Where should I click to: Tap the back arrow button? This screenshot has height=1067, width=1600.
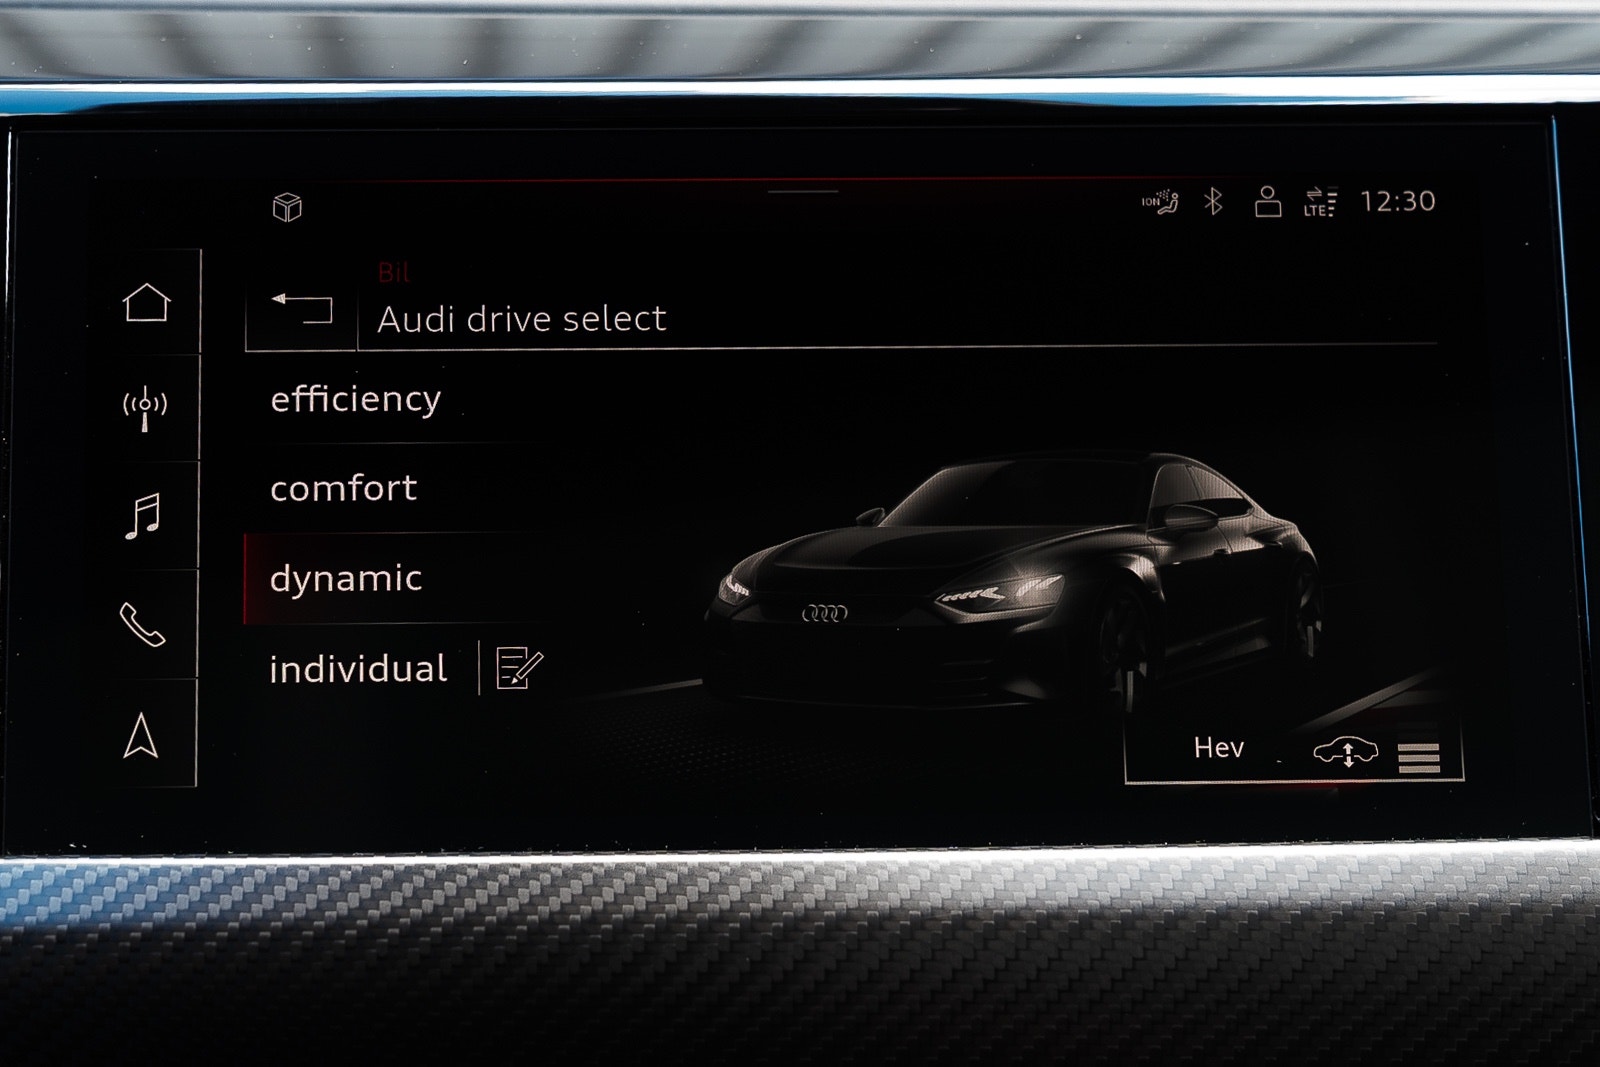(301, 308)
